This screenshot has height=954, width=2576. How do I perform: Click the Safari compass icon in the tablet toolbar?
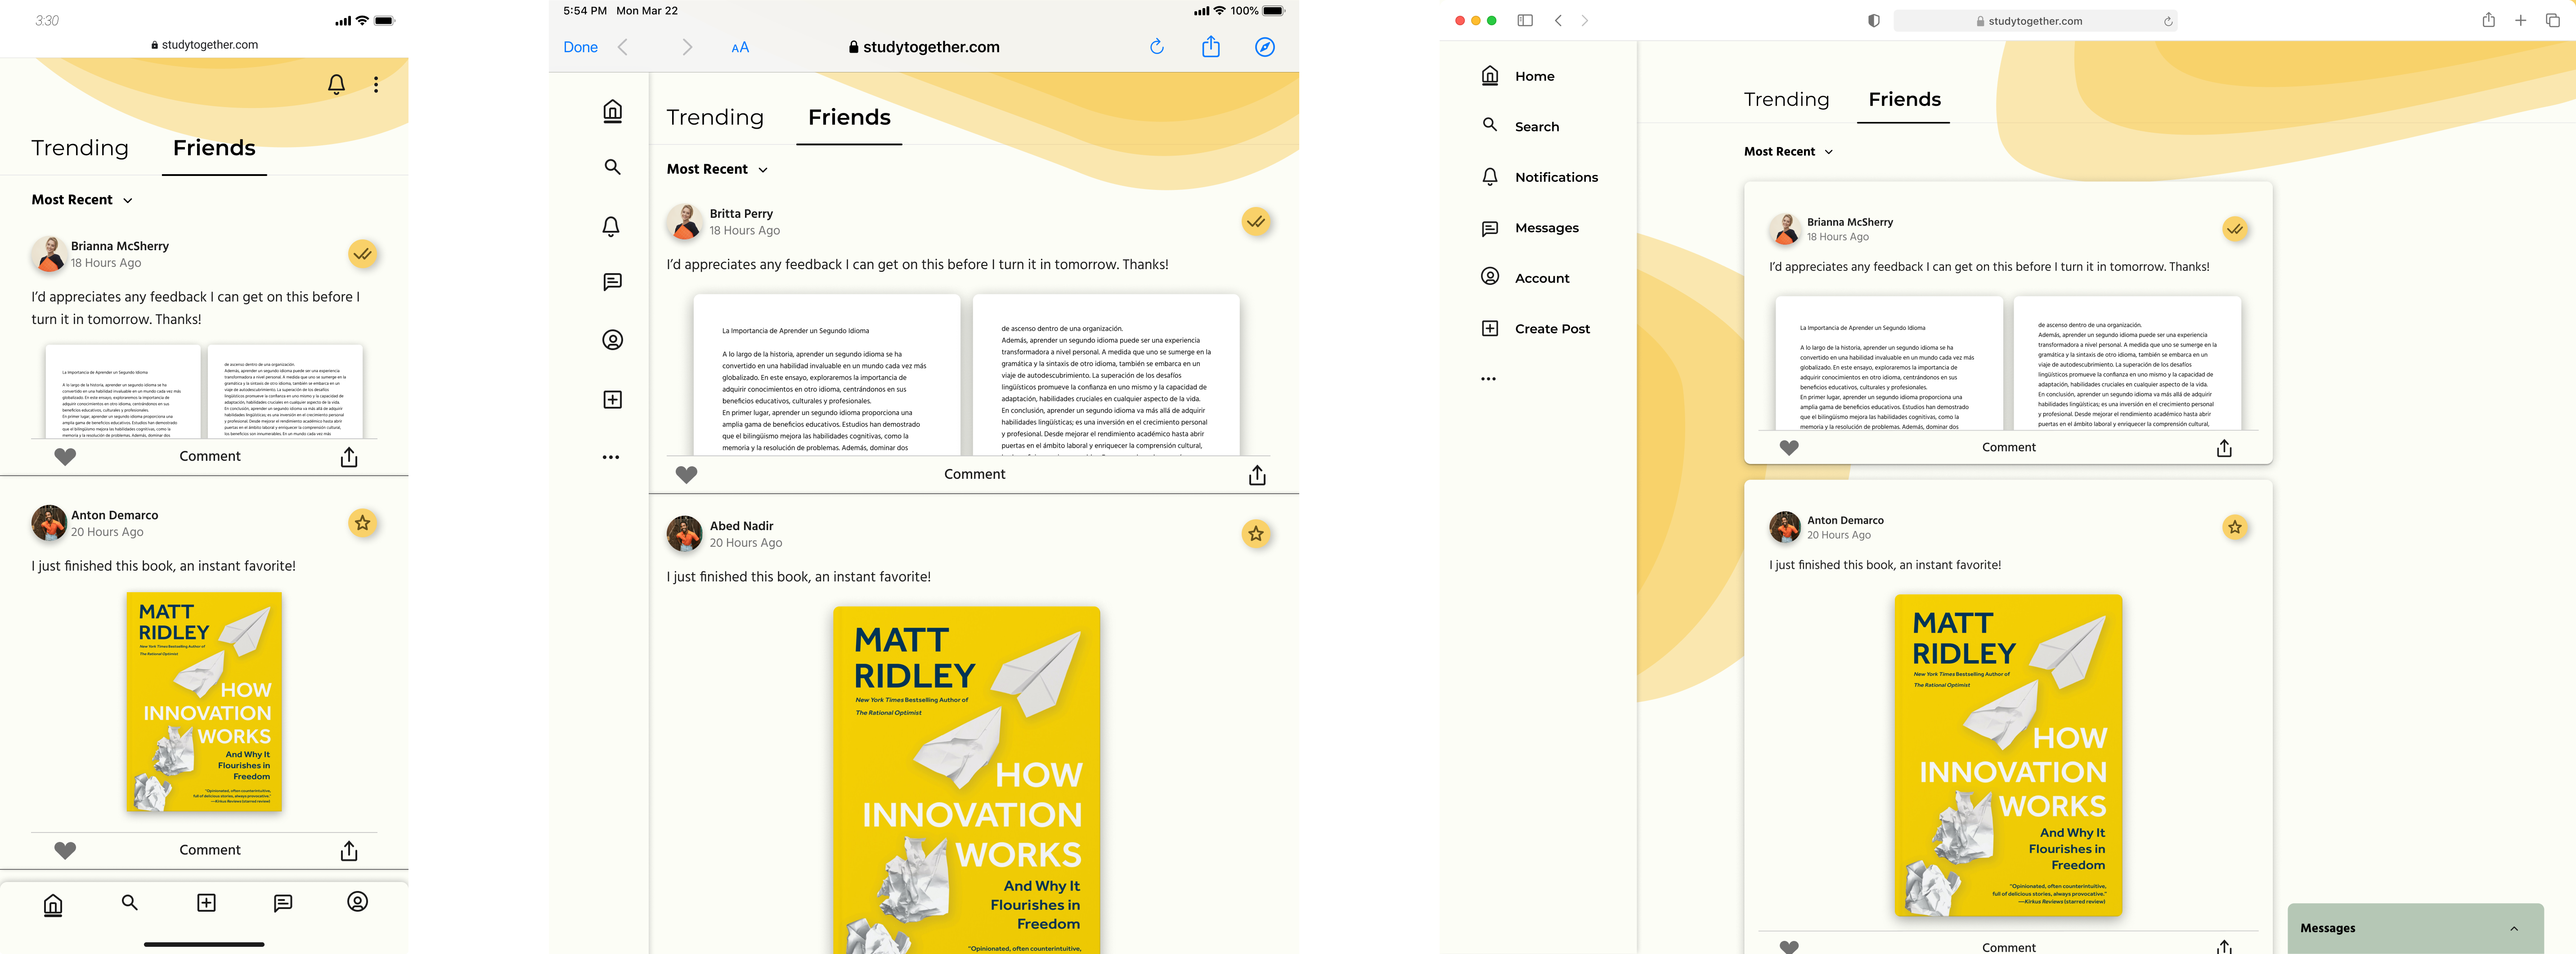[x=1264, y=47]
